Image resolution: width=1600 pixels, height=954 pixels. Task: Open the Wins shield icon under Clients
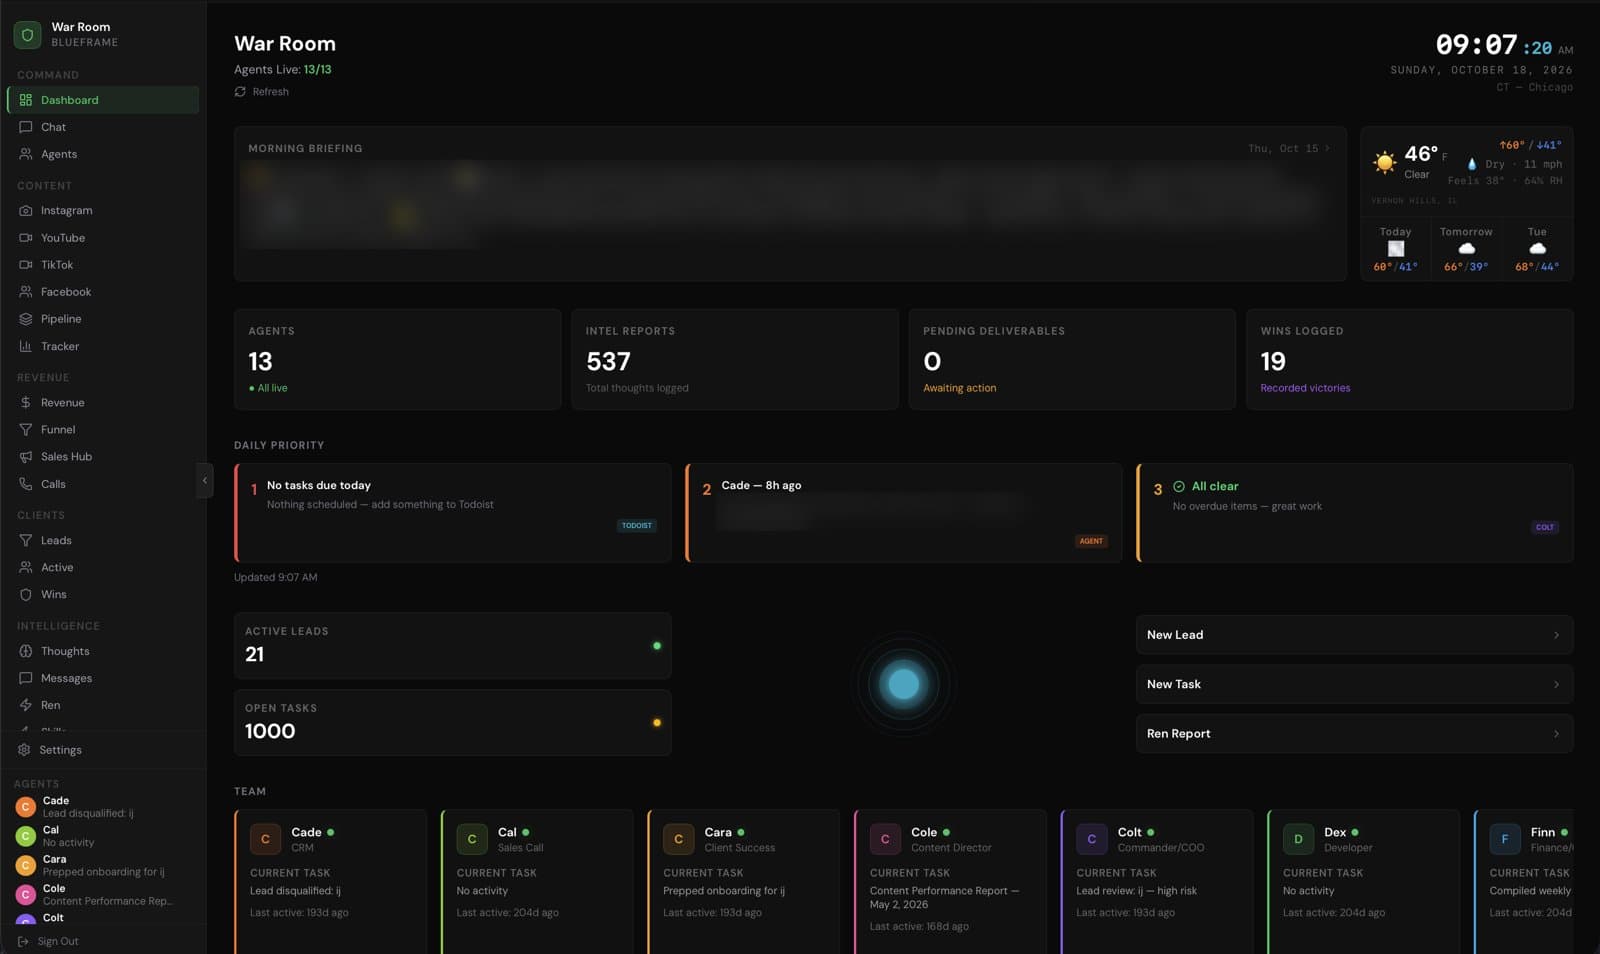point(26,595)
